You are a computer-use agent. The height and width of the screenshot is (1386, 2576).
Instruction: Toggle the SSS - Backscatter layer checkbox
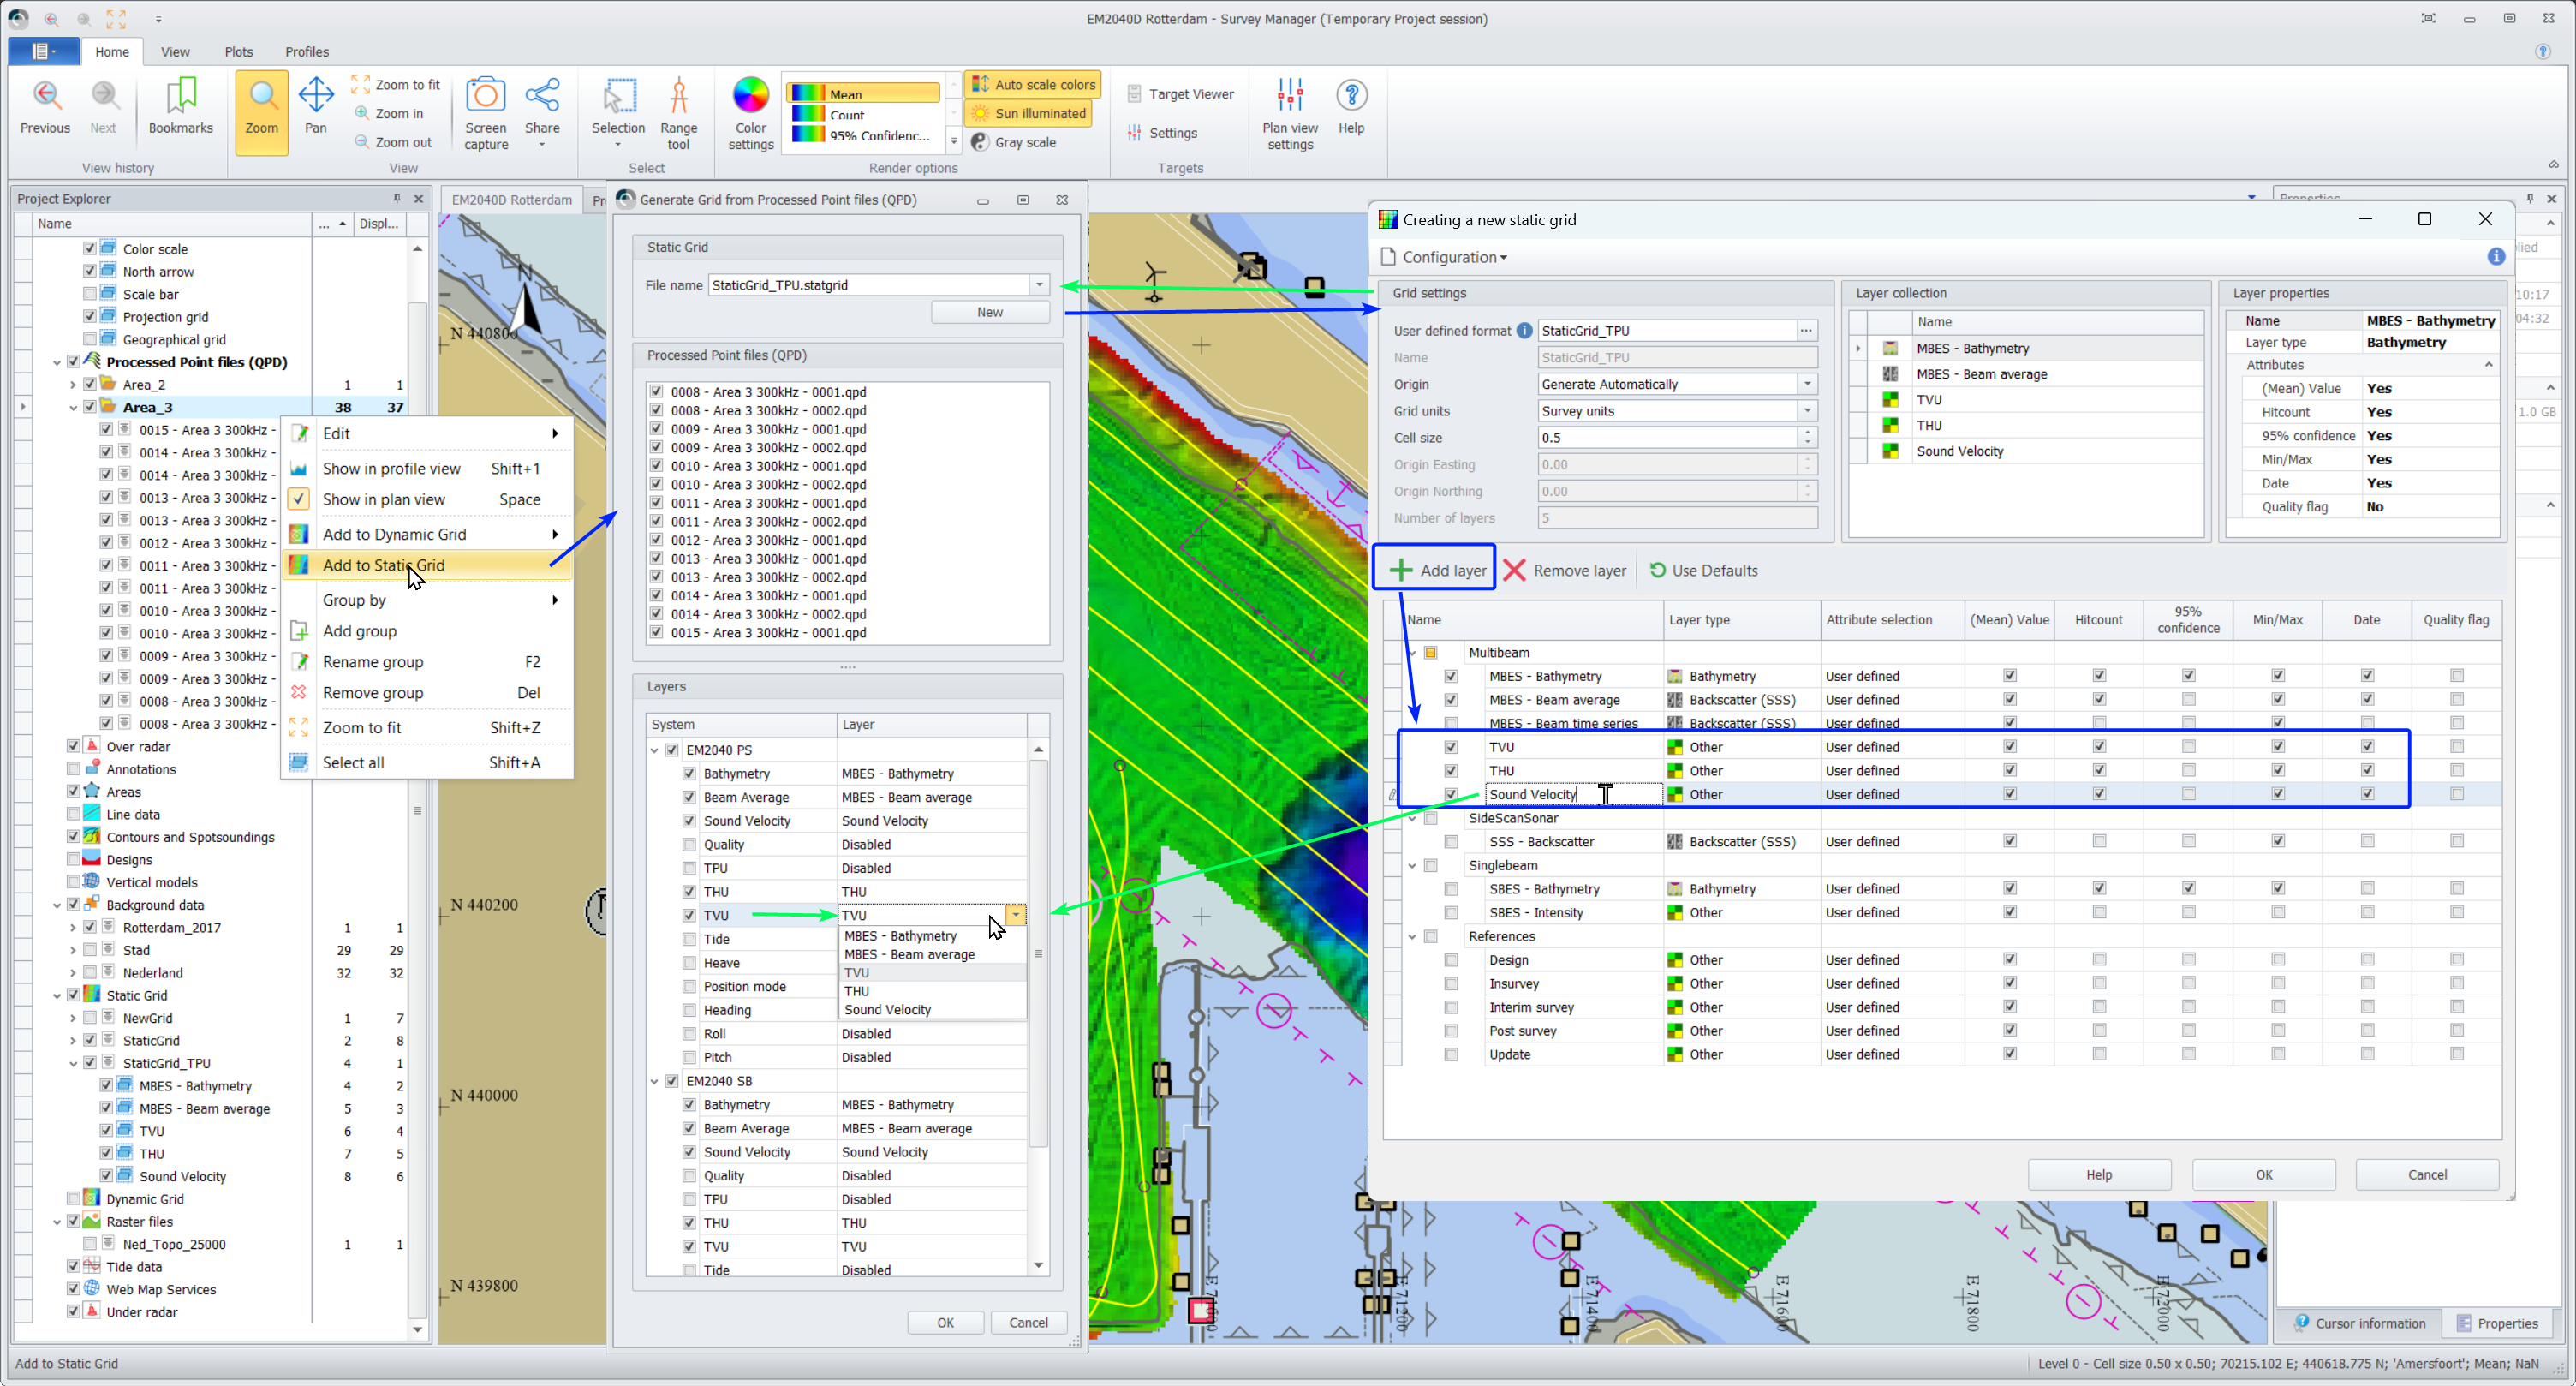[x=1451, y=842]
